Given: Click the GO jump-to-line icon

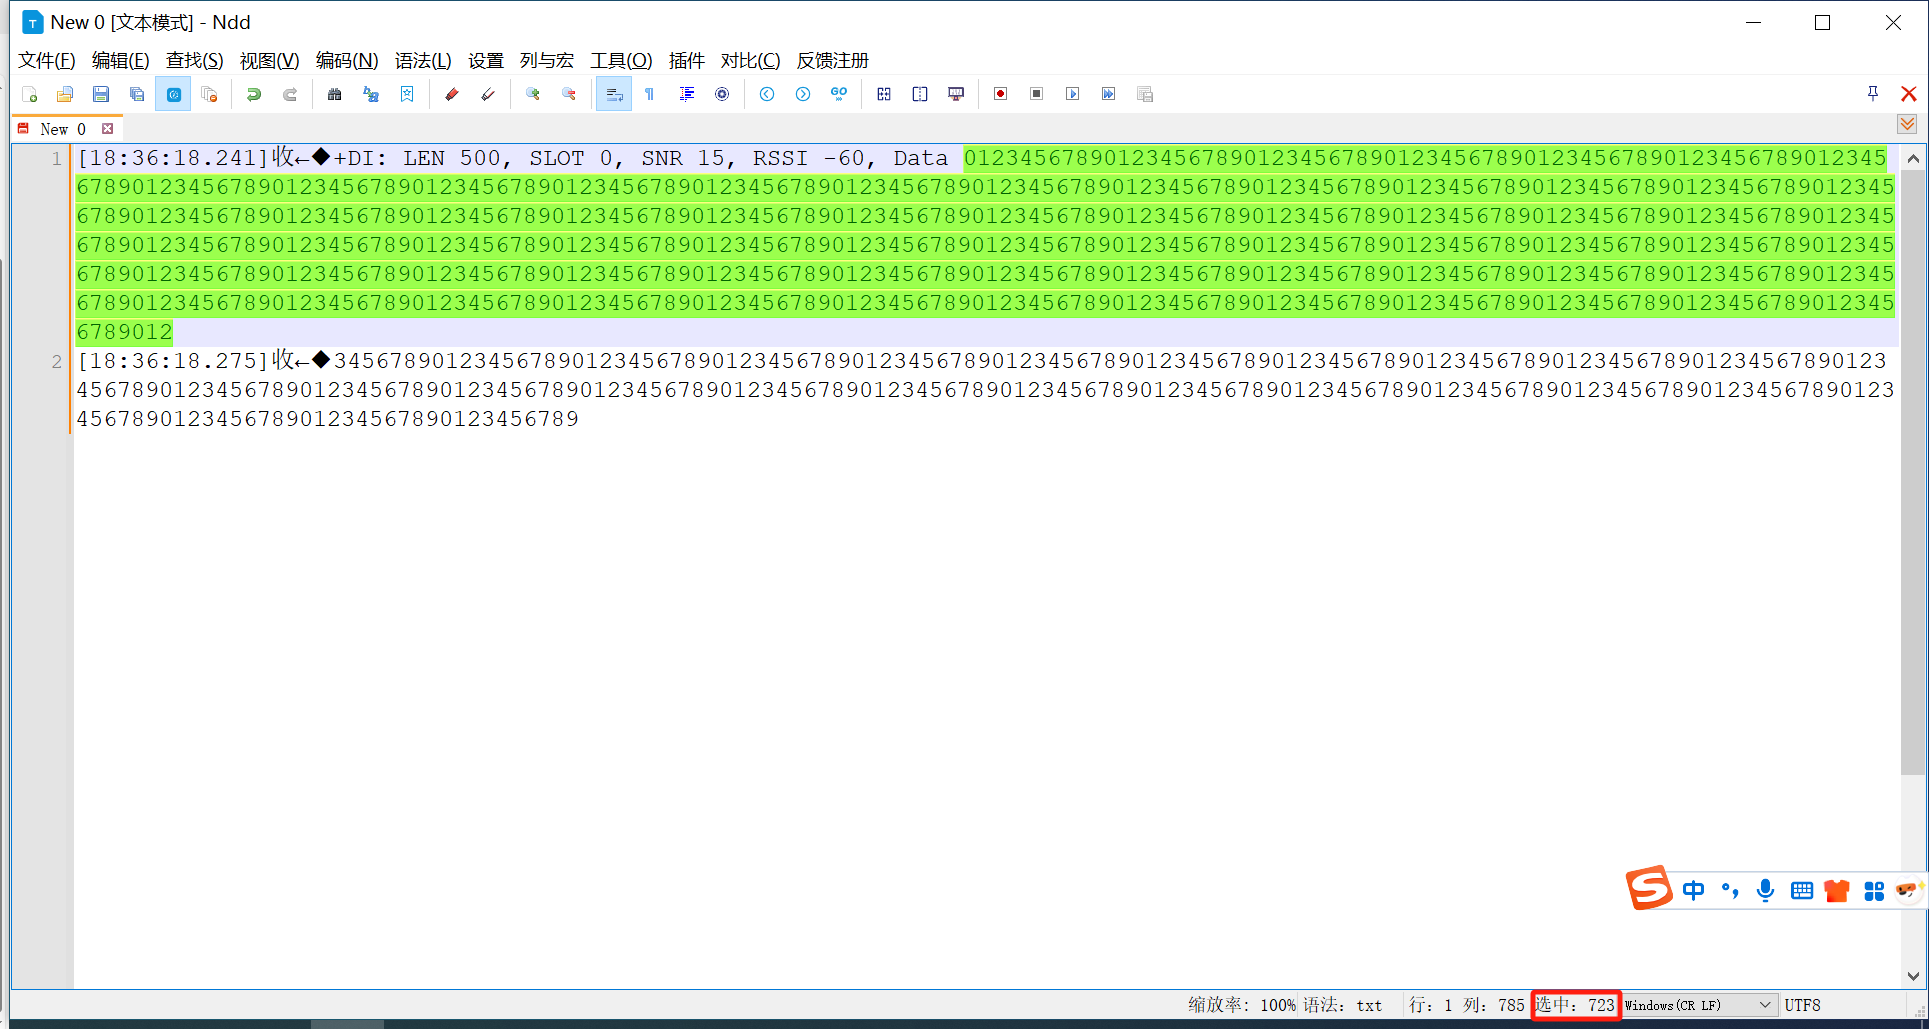Looking at the screenshot, I should pos(839,94).
